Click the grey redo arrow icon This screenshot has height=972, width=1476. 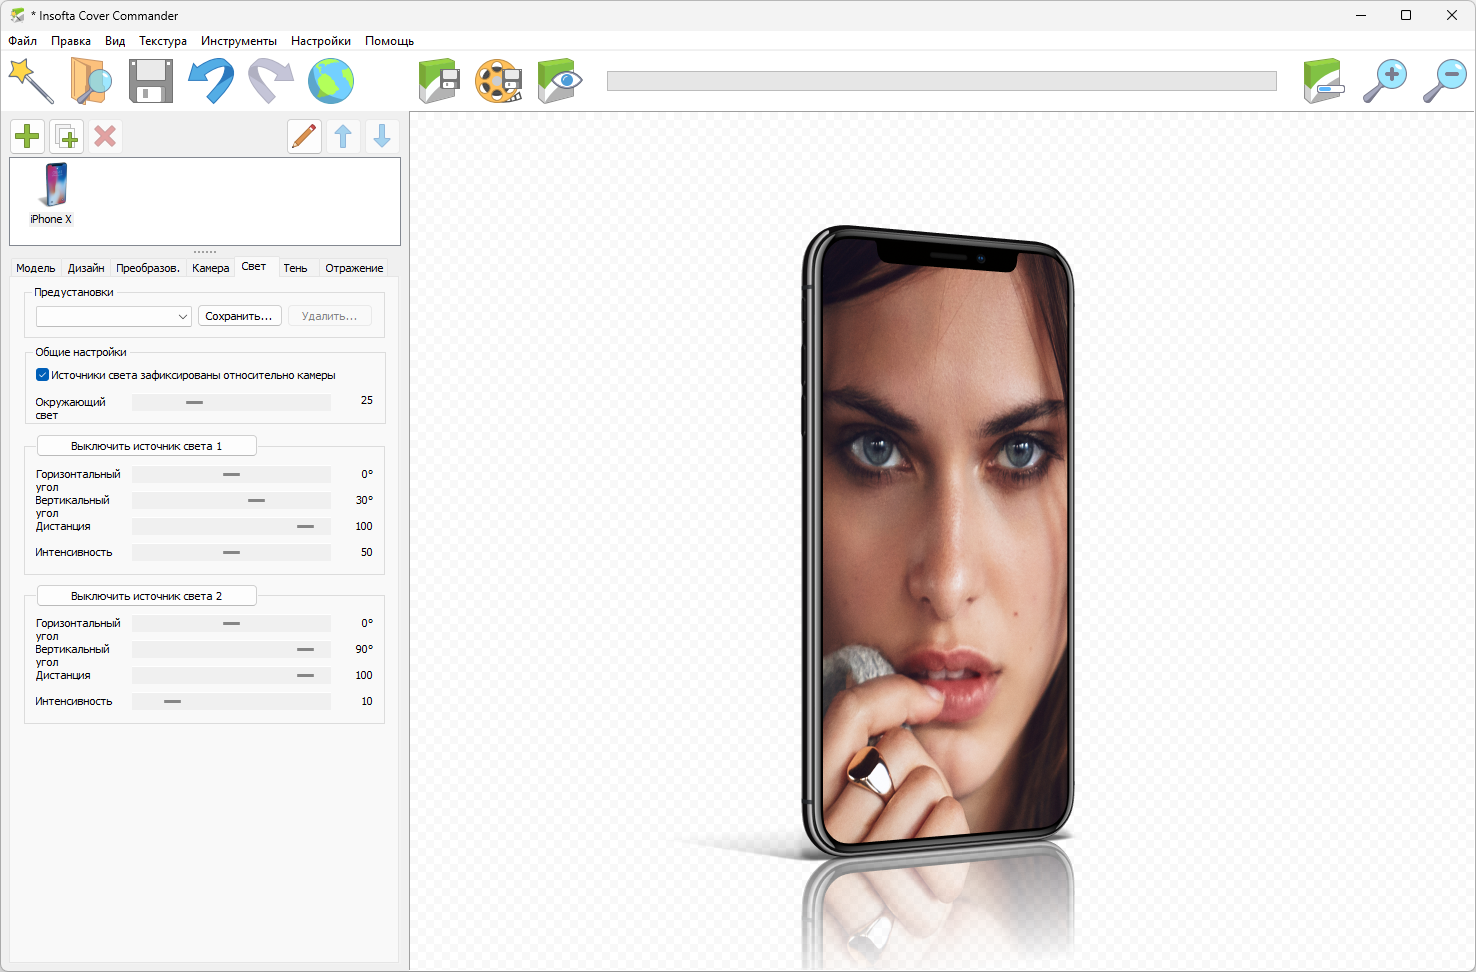[x=271, y=81]
